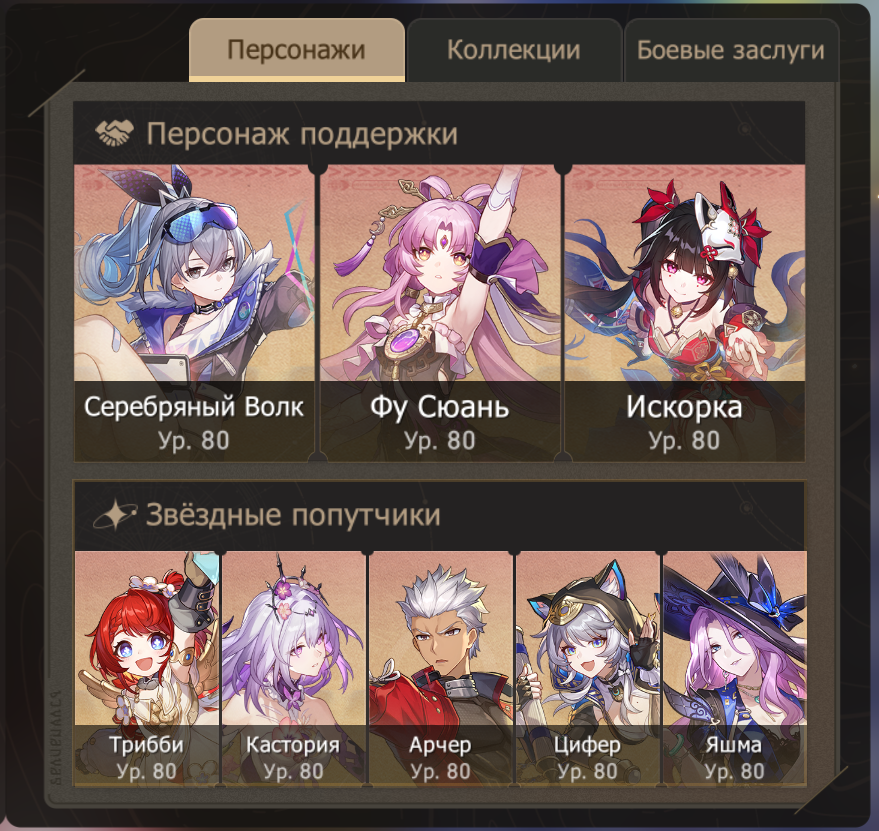Click the Персонаж поддержки section header
This screenshot has width=879, height=831.
[440, 133]
